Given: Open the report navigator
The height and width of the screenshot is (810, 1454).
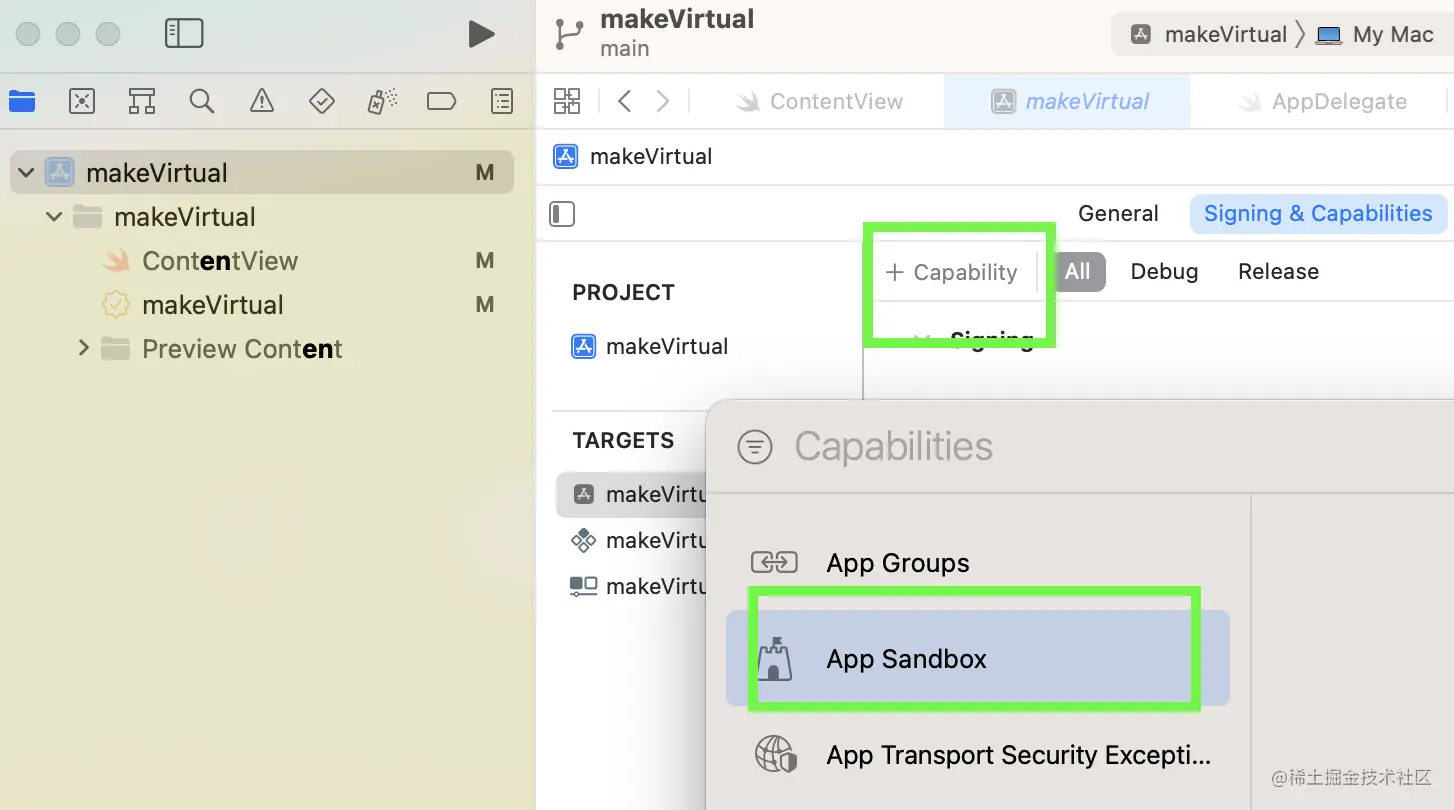Looking at the screenshot, I should (x=502, y=101).
